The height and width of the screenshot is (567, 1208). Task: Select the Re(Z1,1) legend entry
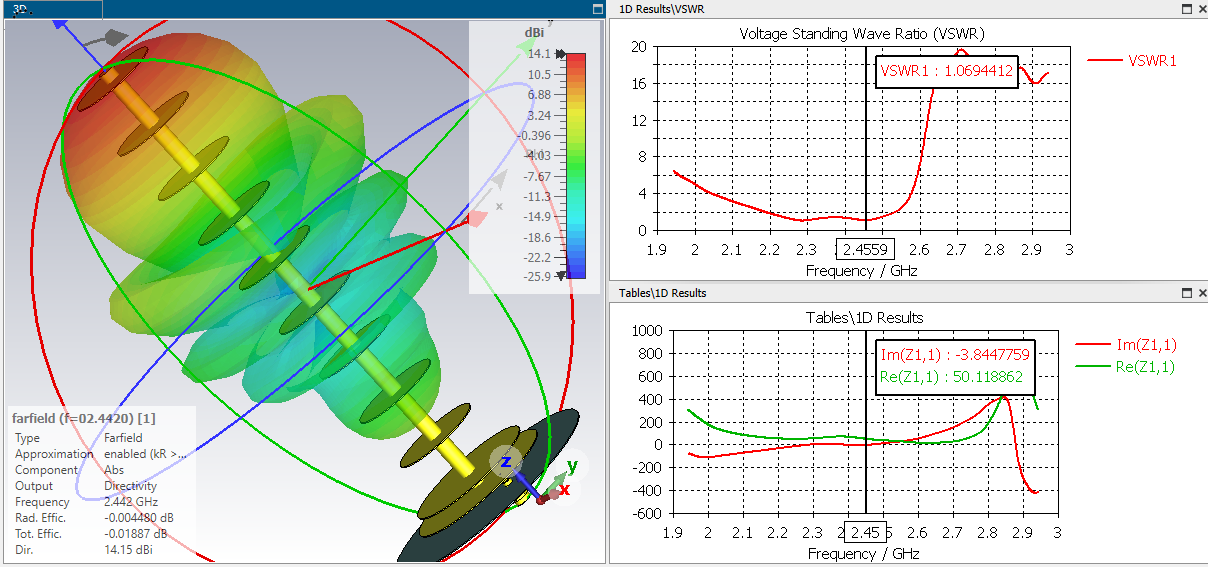[x=1126, y=367]
